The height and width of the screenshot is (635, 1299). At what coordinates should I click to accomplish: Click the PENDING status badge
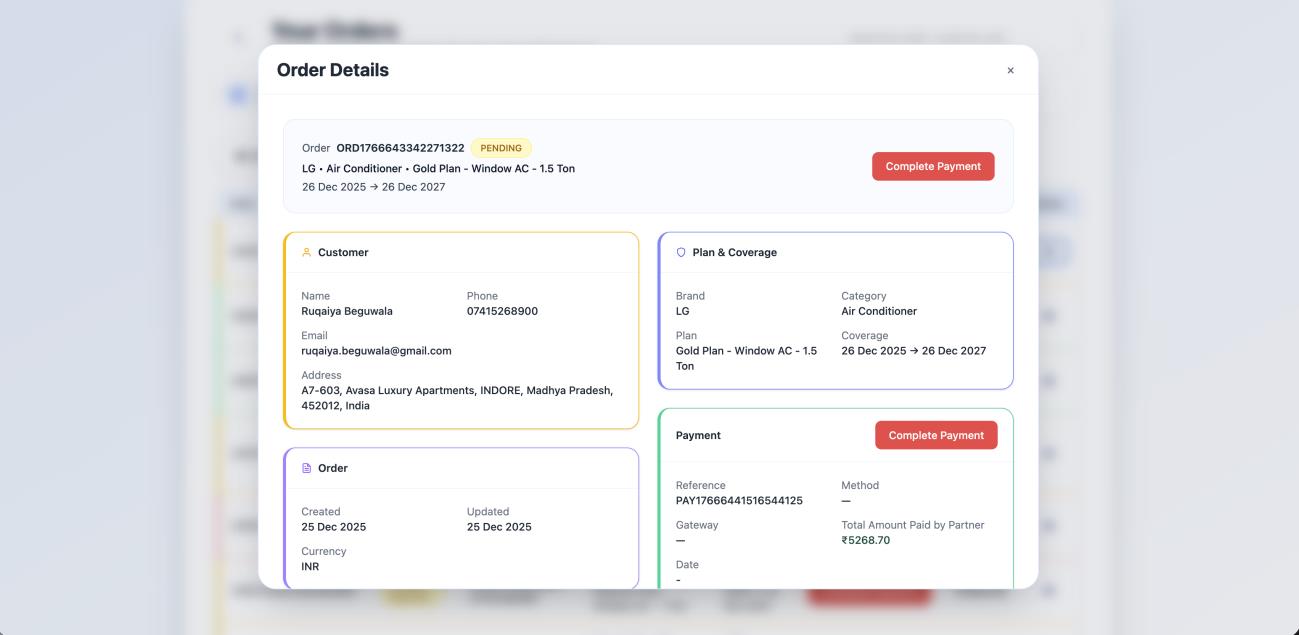pos(500,148)
